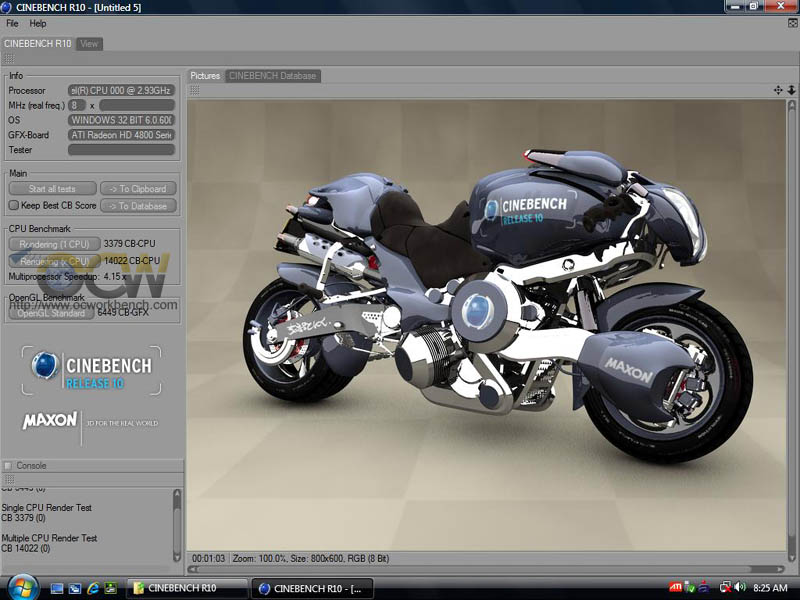Click the Console panel grip handle
Viewport: 800px width, 600px height.
9,480
